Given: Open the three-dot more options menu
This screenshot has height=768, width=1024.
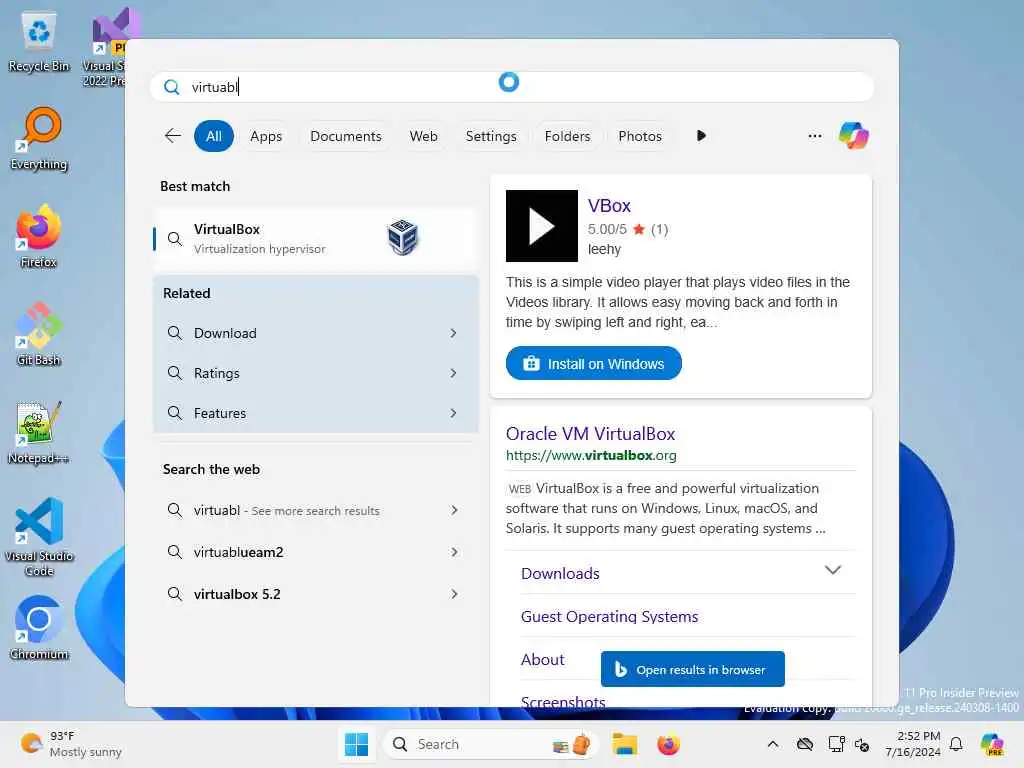Looking at the screenshot, I should pyautogui.click(x=814, y=136).
